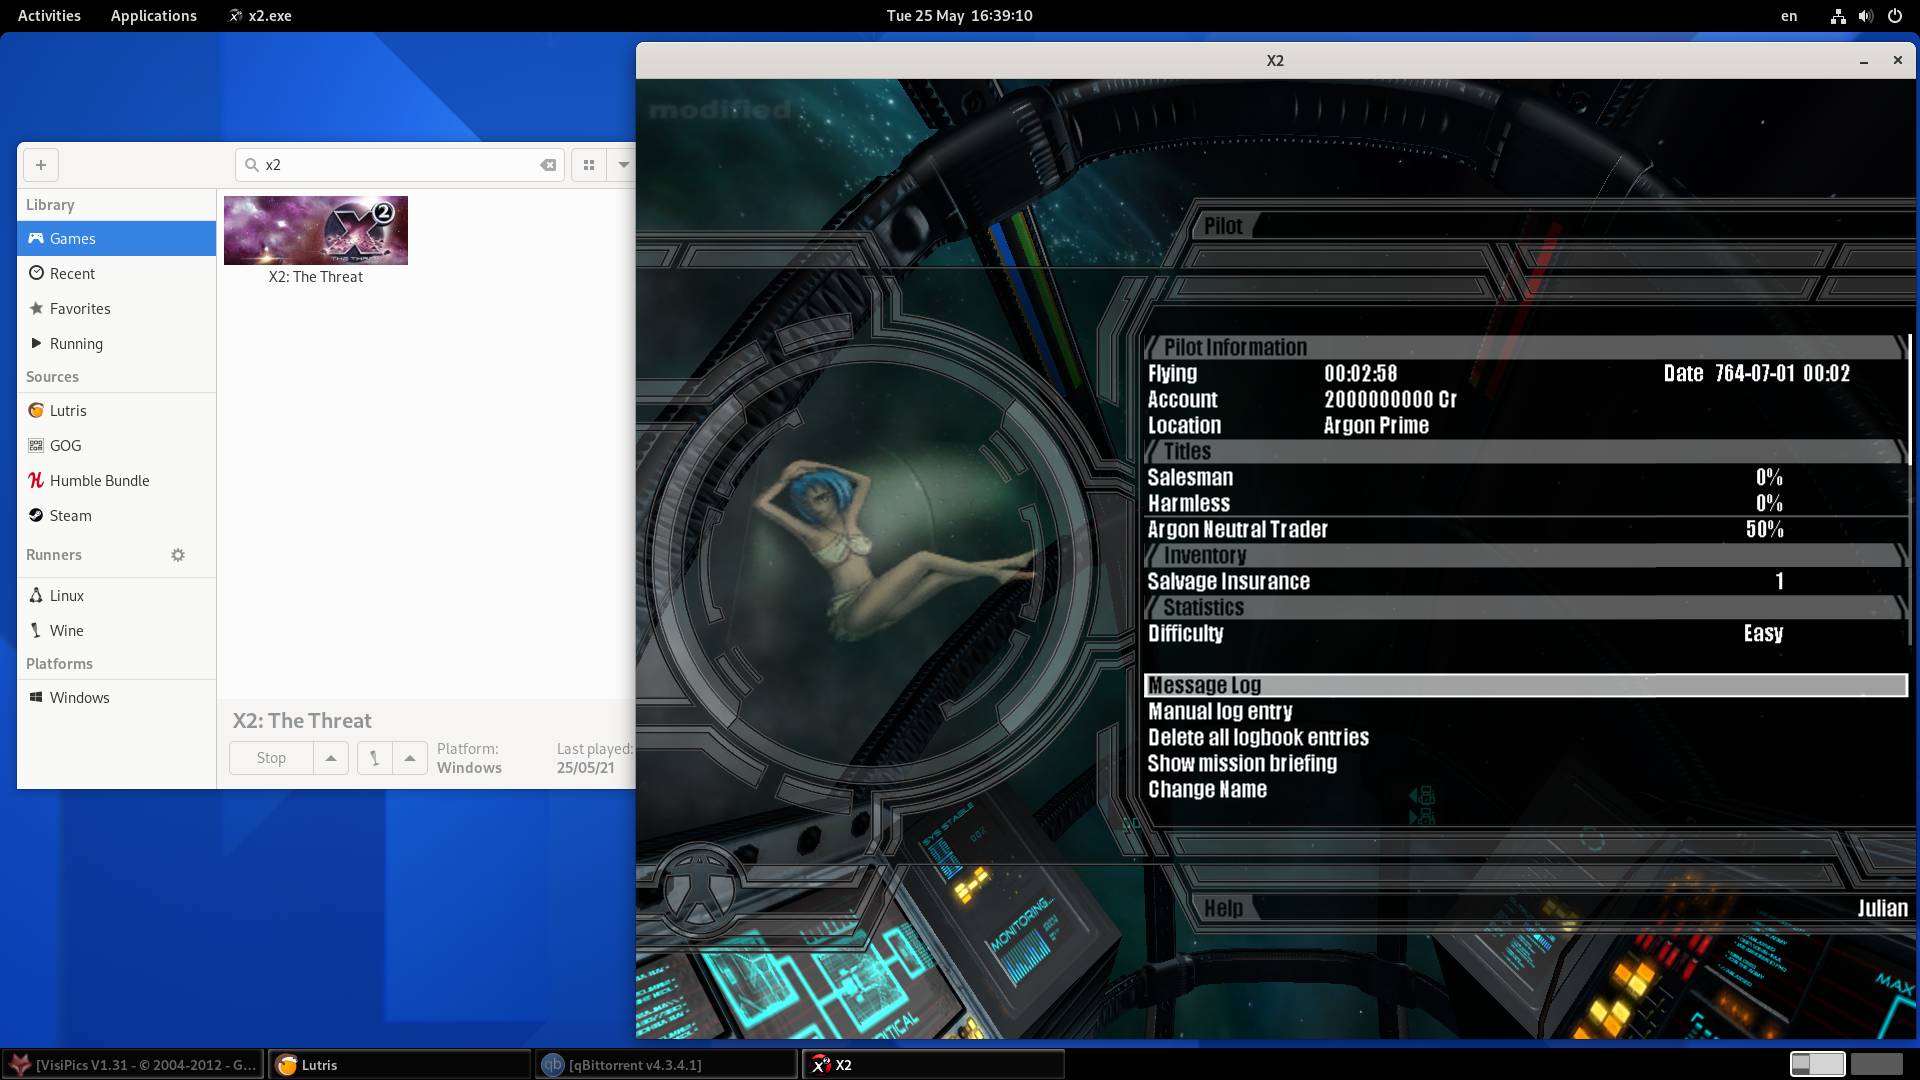The width and height of the screenshot is (1920, 1080).
Task: Show Running games in the Lutris sidebar
Action: click(116, 344)
